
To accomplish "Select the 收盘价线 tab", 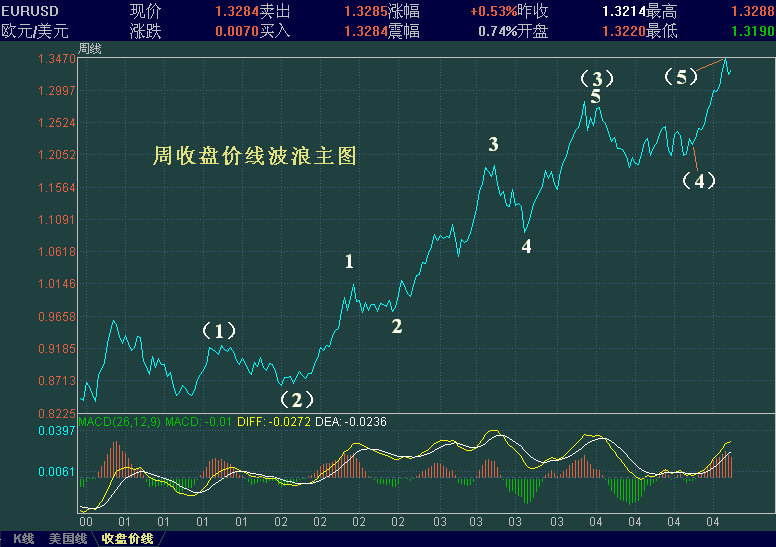I will [127, 539].
